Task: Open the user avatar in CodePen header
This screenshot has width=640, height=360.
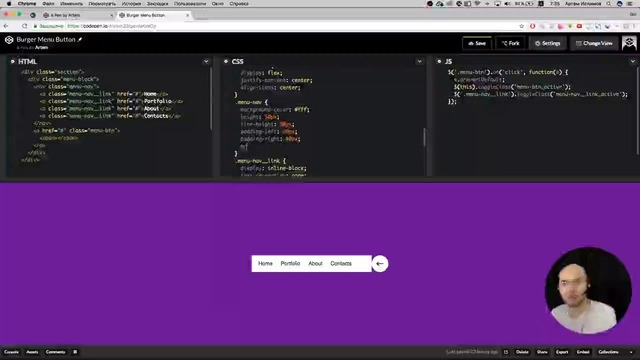Action: click(629, 43)
